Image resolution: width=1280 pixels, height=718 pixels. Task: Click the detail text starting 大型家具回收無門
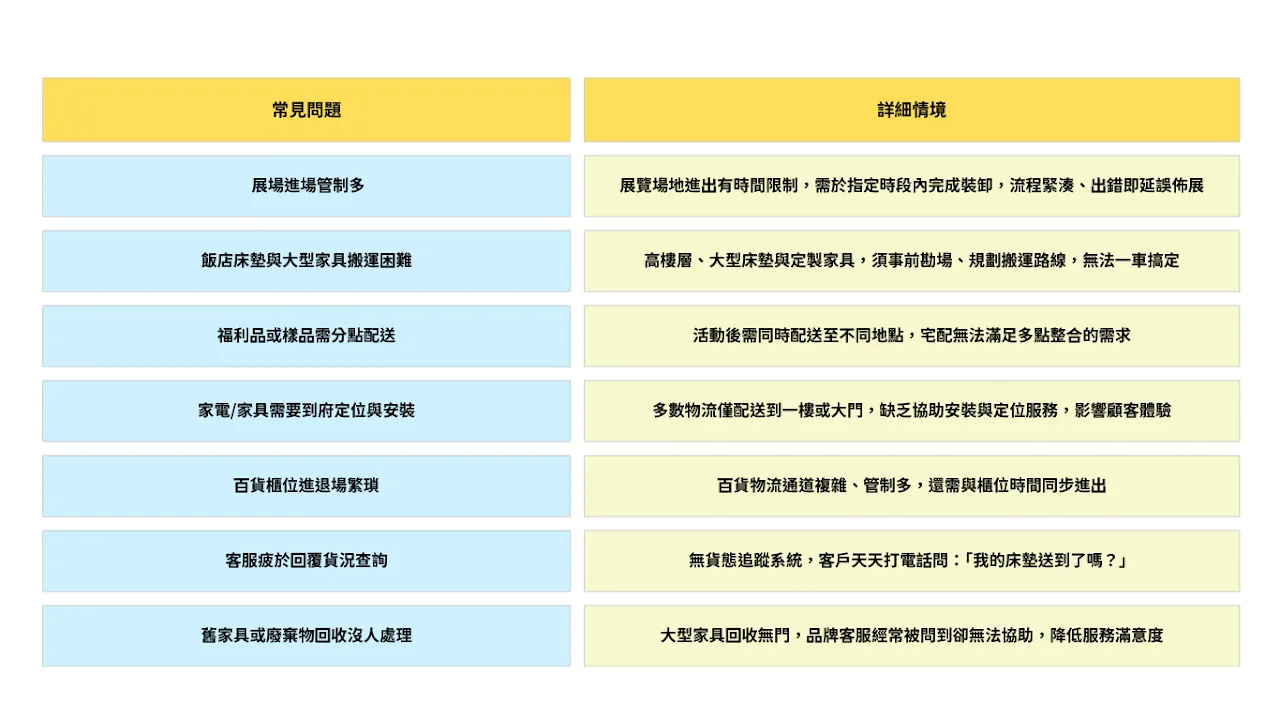[912, 636]
